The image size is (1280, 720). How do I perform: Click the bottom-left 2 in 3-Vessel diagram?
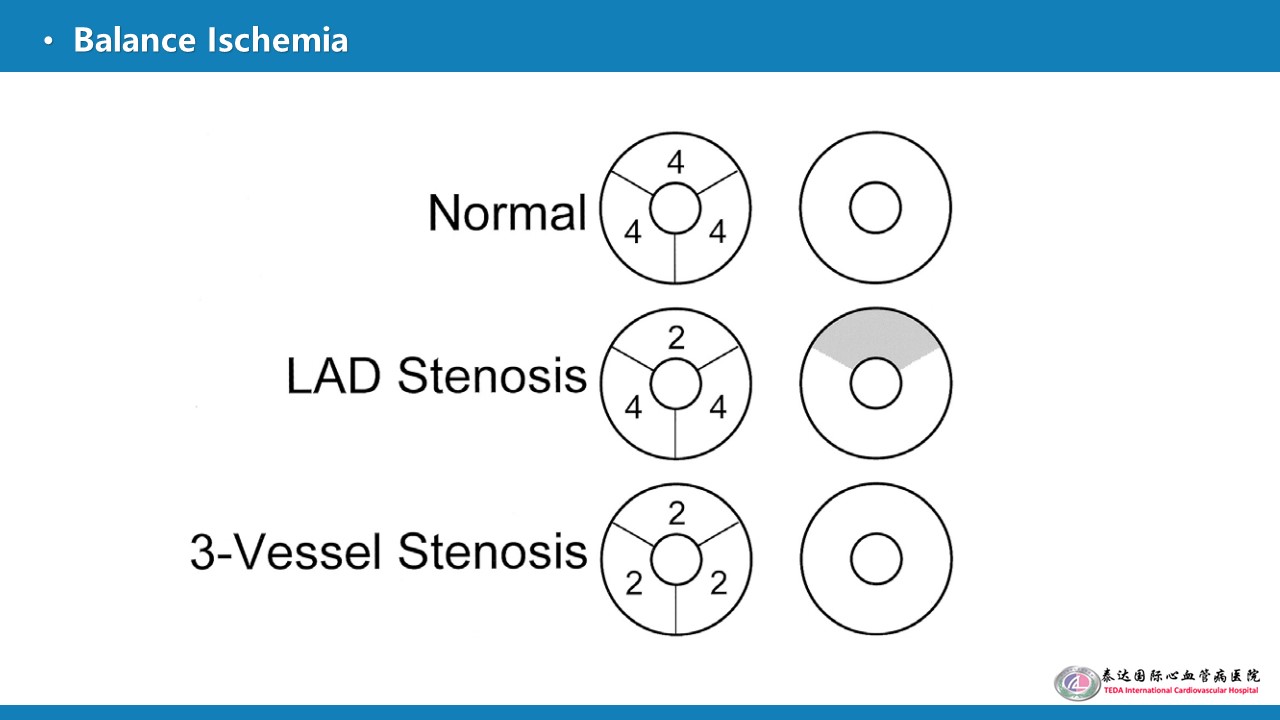point(633,584)
